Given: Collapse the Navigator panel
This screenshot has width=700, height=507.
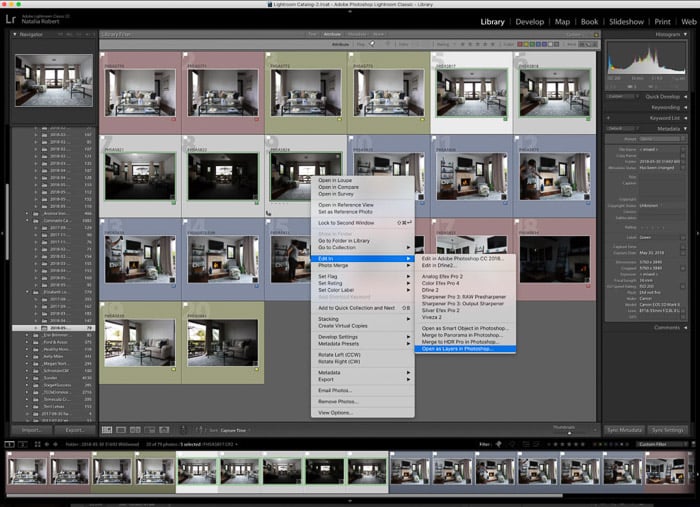Looking at the screenshot, I should (15, 34).
